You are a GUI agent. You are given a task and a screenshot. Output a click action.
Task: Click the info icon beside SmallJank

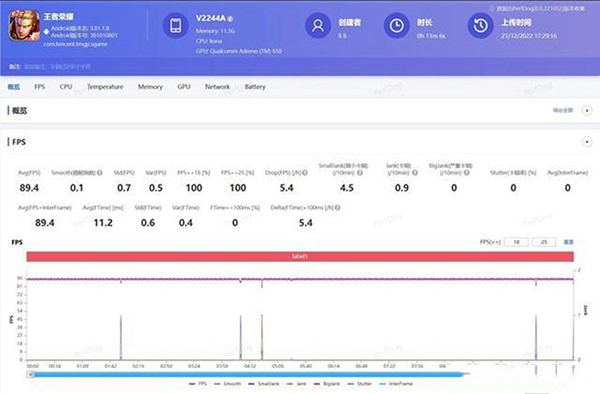[360, 173]
